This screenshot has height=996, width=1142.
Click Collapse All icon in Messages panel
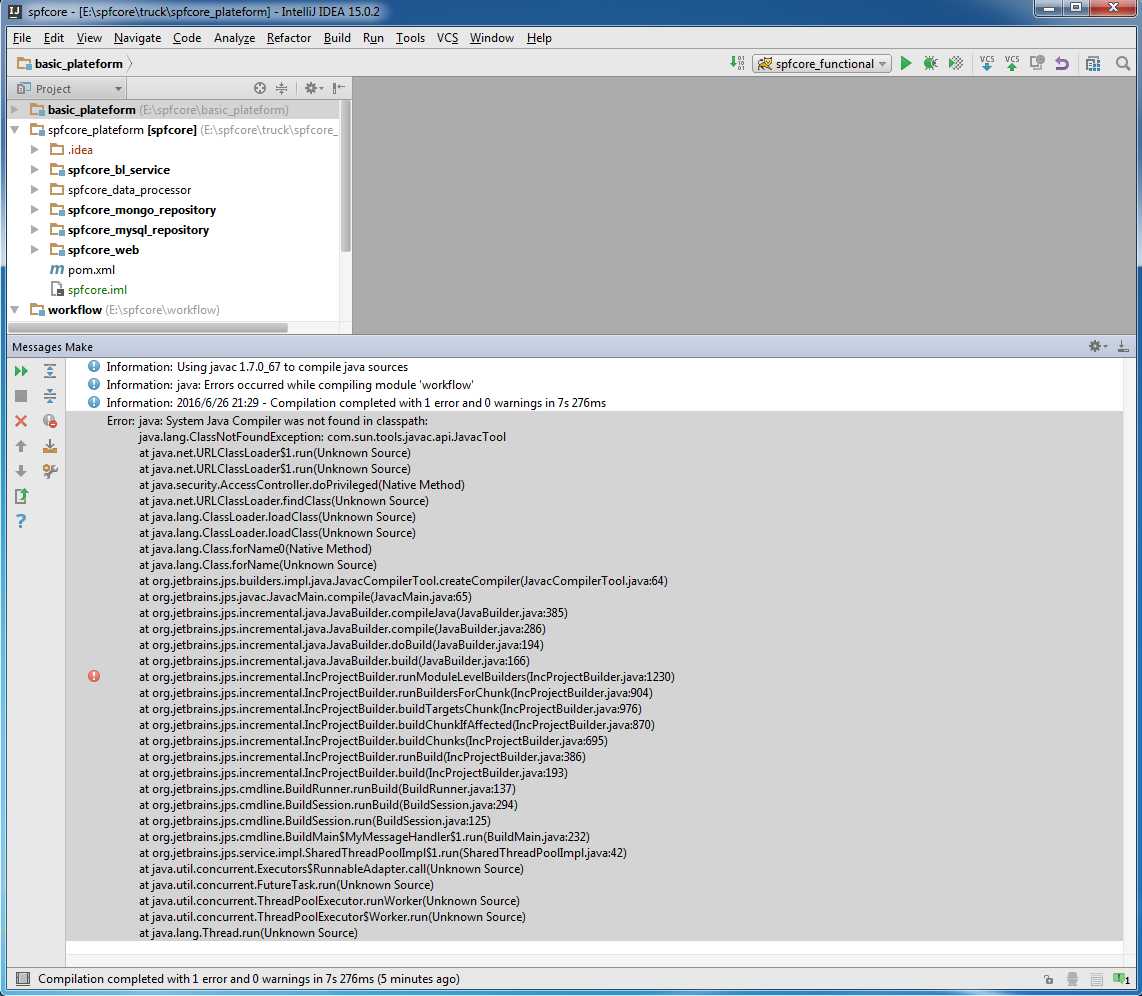(x=50, y=396)
